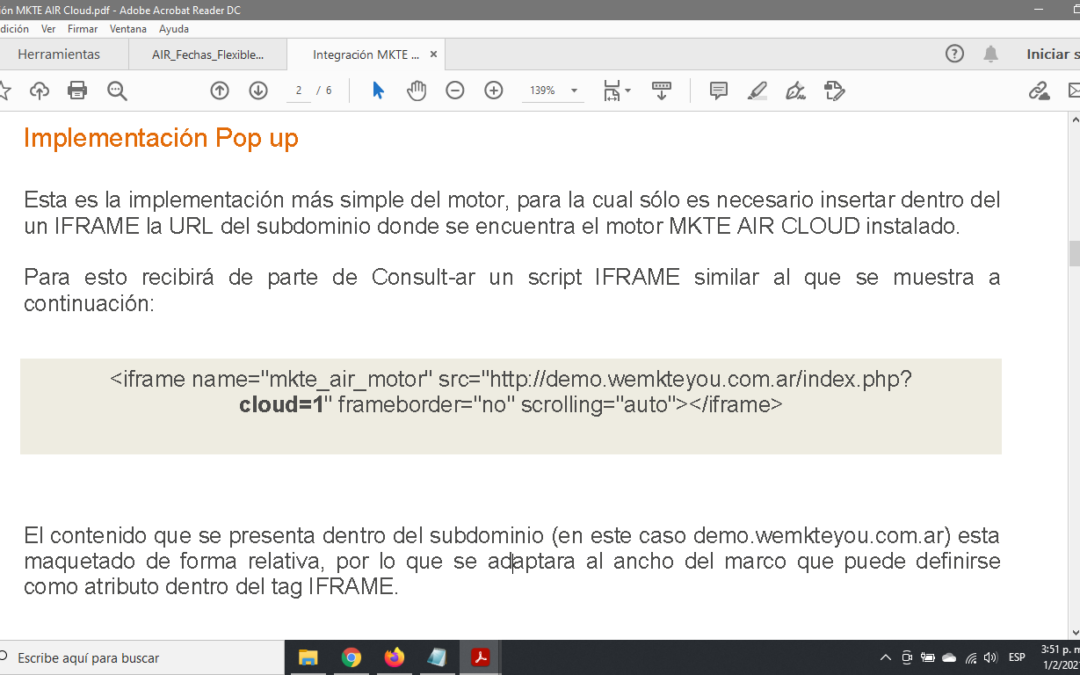Select the highlight text tool
Viewport: 1080px width, 675px height.
pyautogui.click(x=757, y=90)
